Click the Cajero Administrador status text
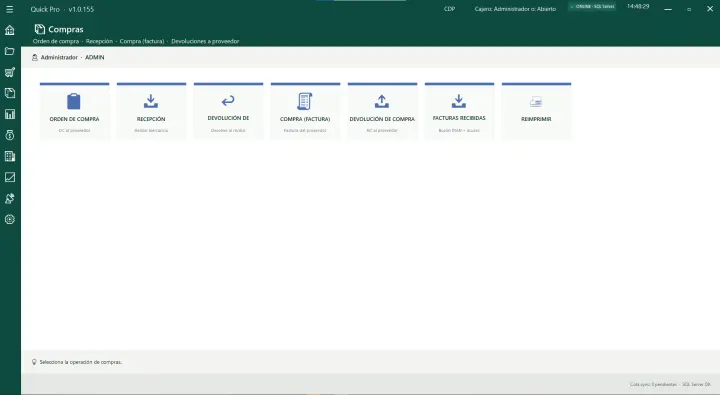Viewport: 720px width, 395px height. 515,9
